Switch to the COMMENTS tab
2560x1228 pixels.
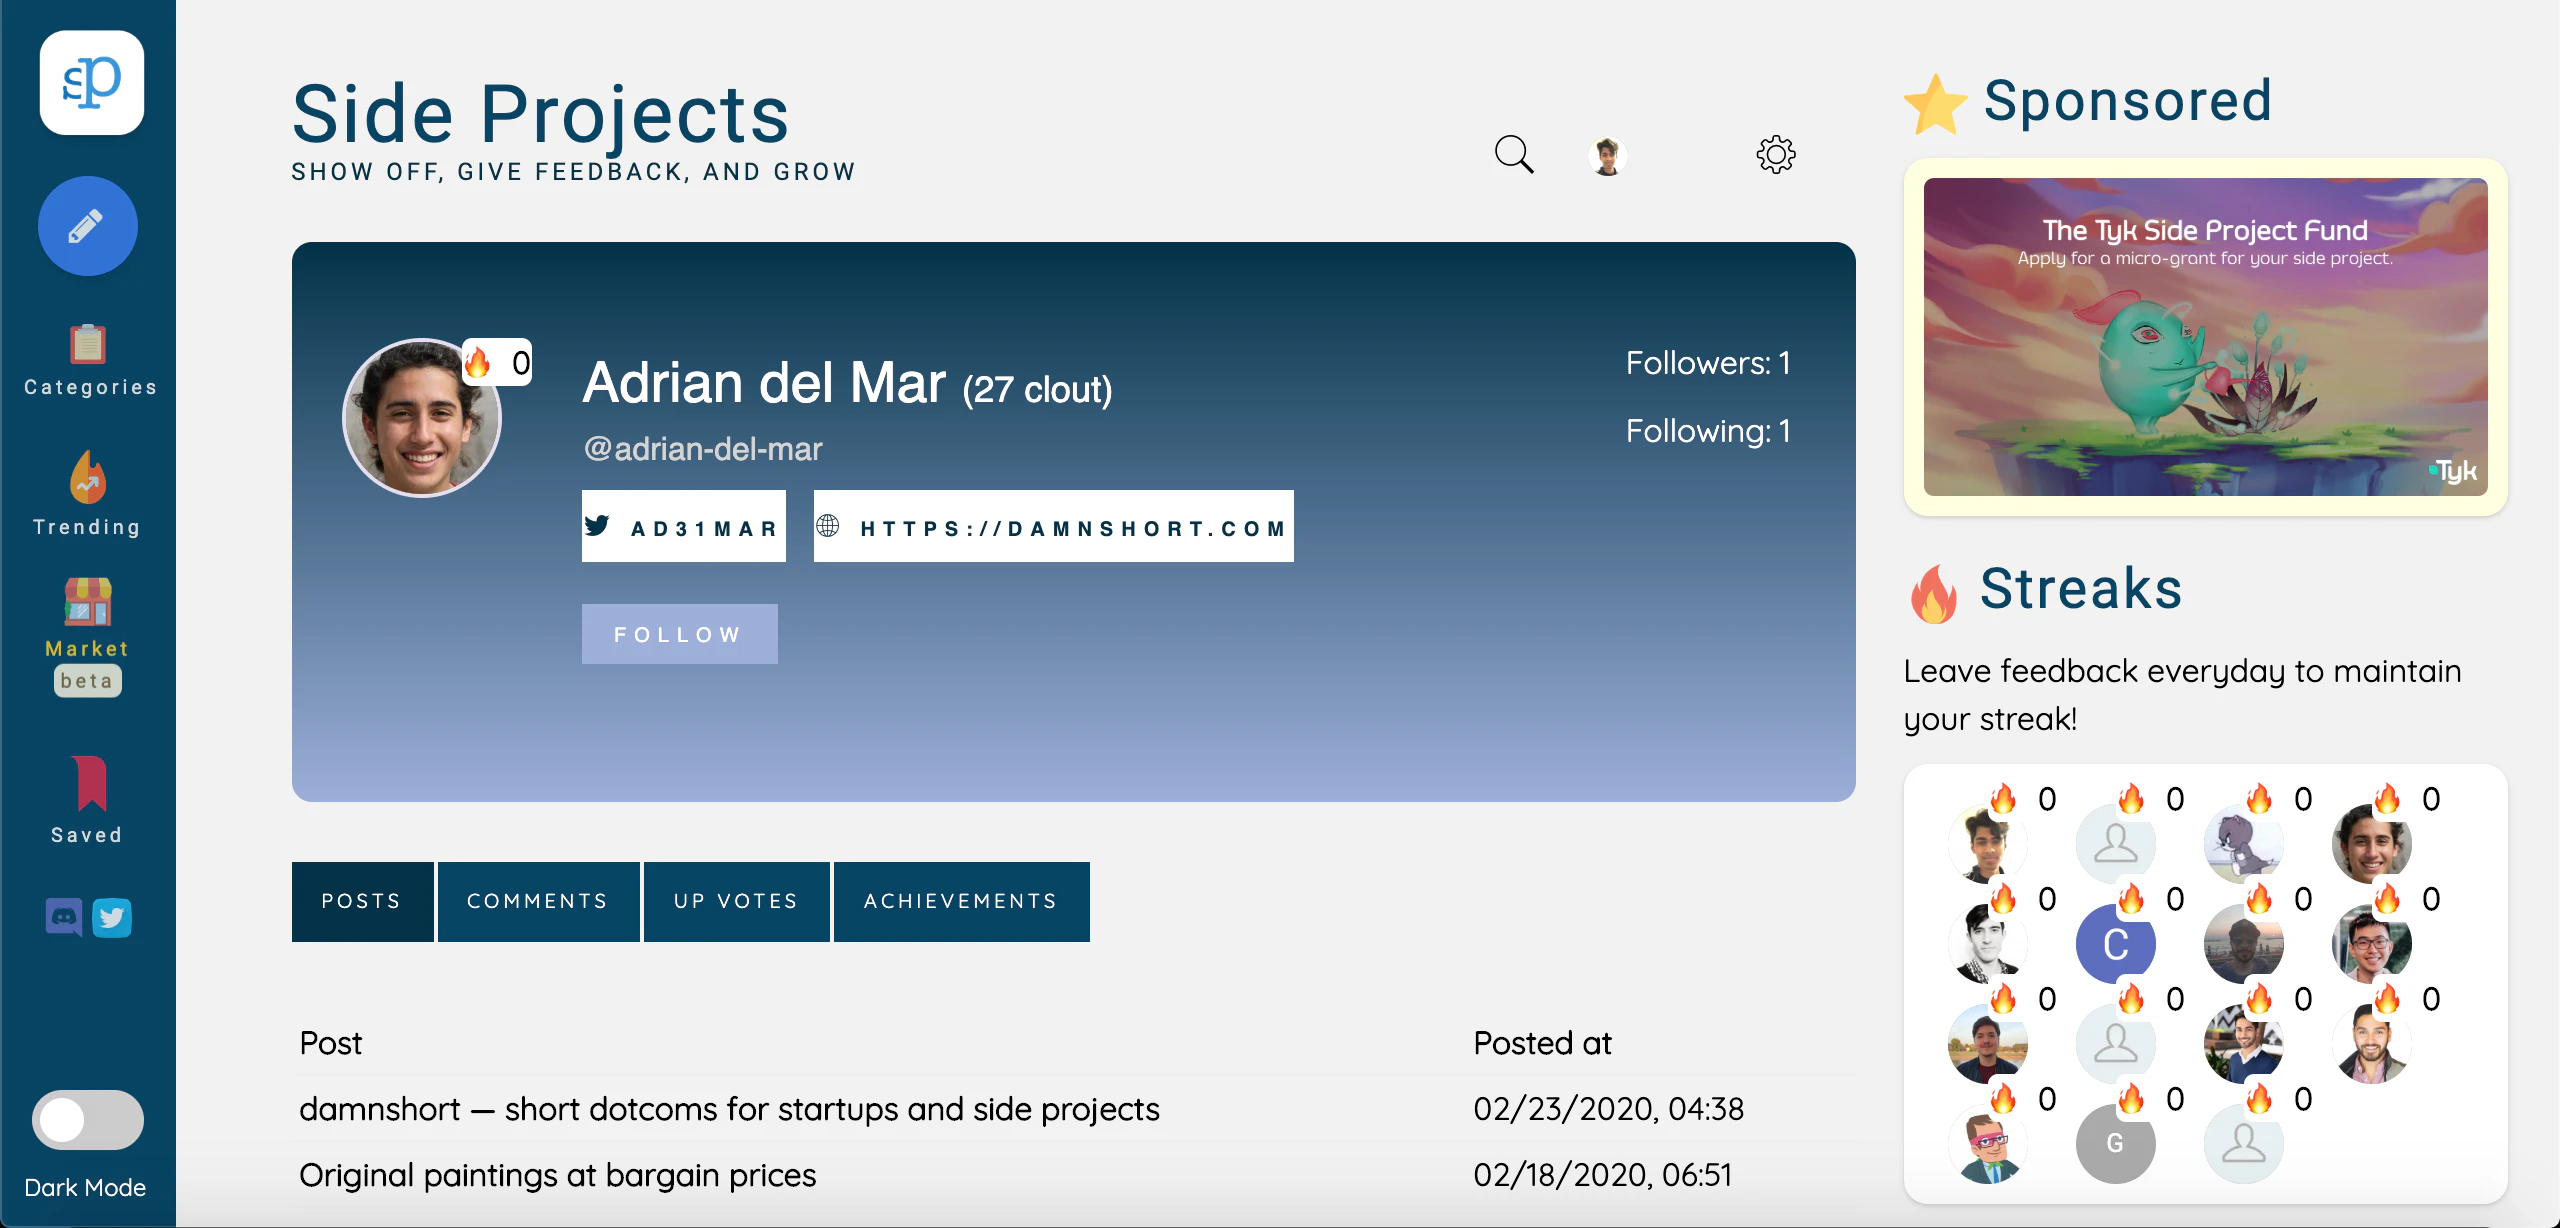(539, 902)
